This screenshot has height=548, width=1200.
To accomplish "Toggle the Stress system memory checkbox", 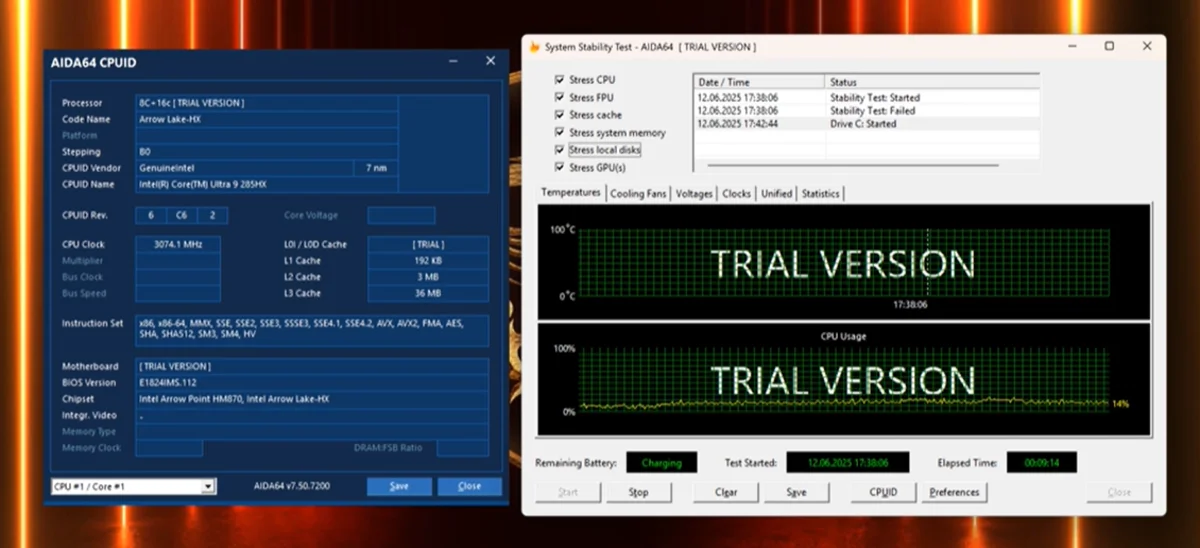I will (x=560, y=132).
